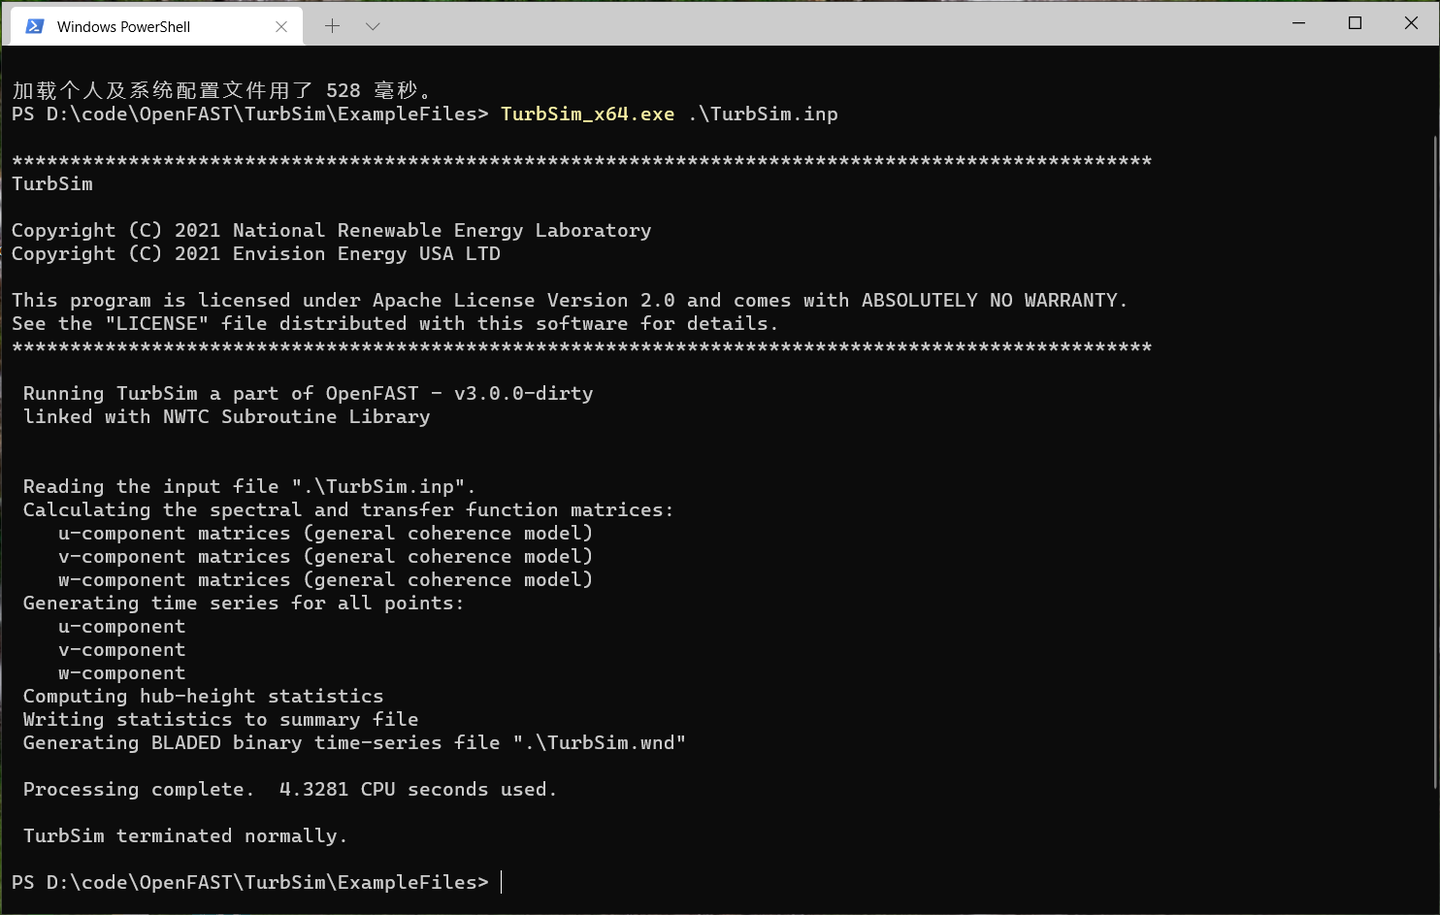This screenshot has height=915, width=1440.
Task: Maximize the terminal window
Action: pyautogui.click(x=1355, y=23)
